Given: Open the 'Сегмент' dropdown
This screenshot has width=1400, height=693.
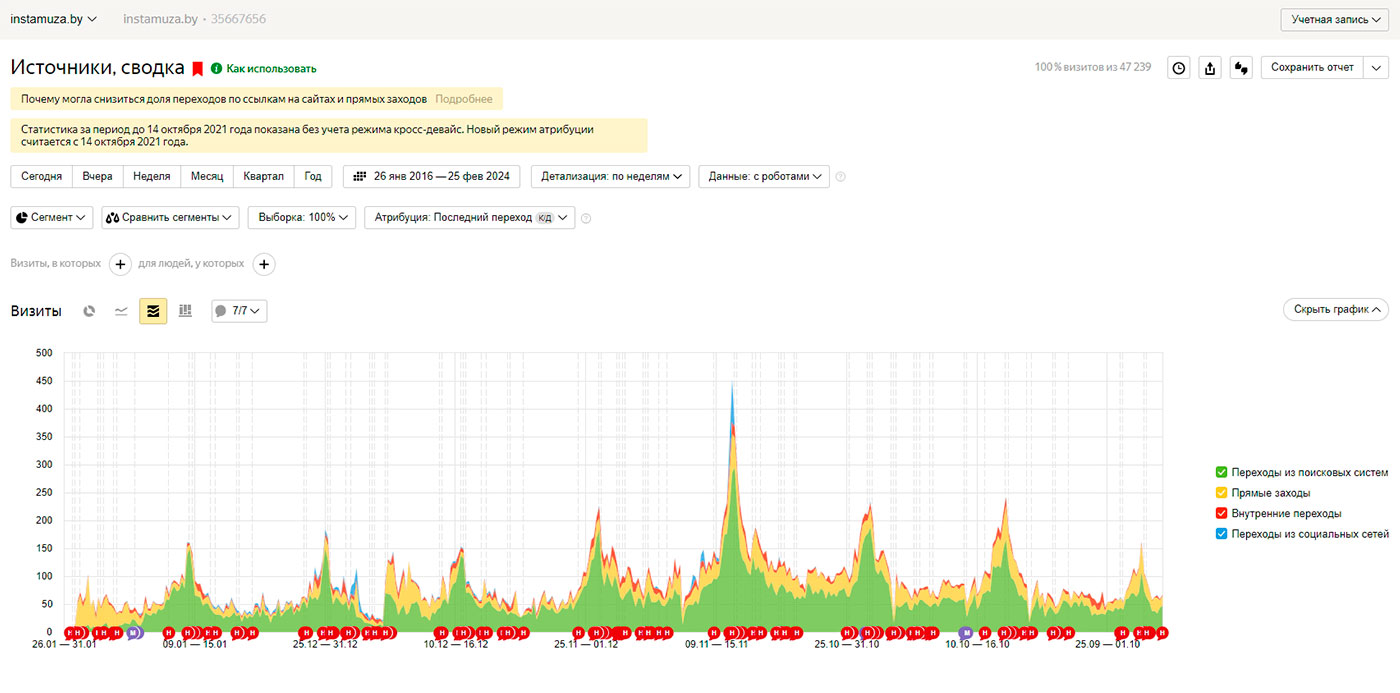Looking at the screenshot, I should pos(52,217).
